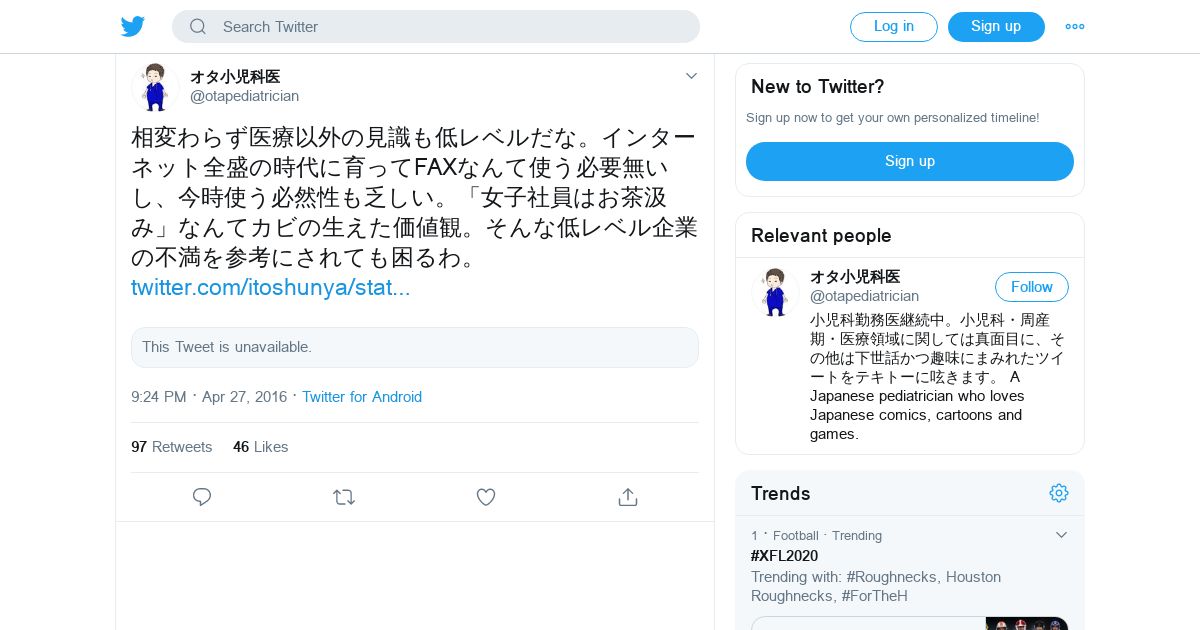1200x630 pixels.
Task: Like the tweet with heart icon
Action: [486, 497]
